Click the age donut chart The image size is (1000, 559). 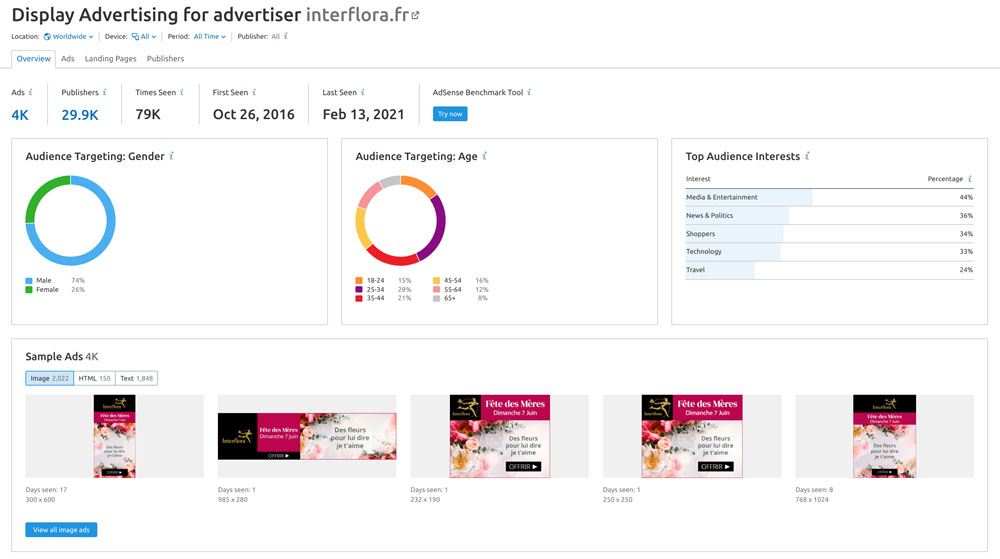401,221
